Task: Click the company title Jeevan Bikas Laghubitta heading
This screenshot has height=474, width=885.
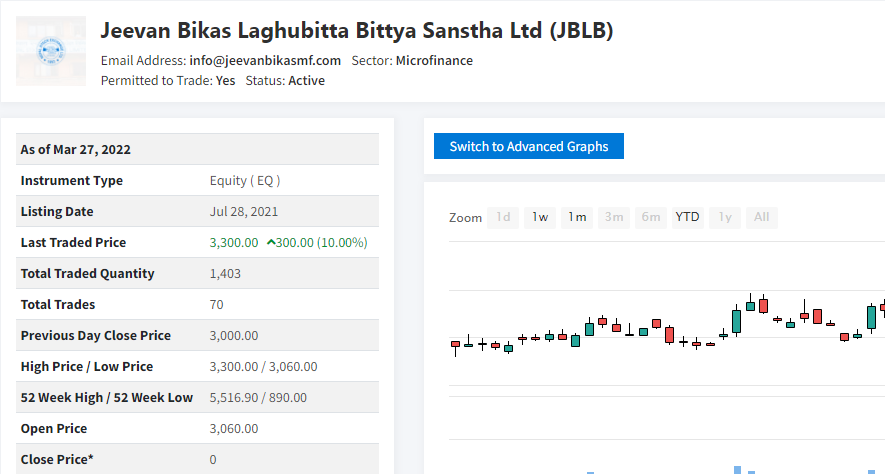Action: click(x=357, y=30)
